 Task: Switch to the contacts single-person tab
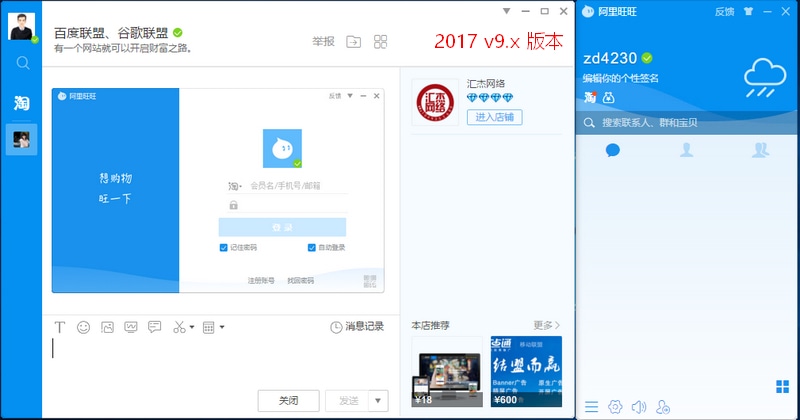687,150
